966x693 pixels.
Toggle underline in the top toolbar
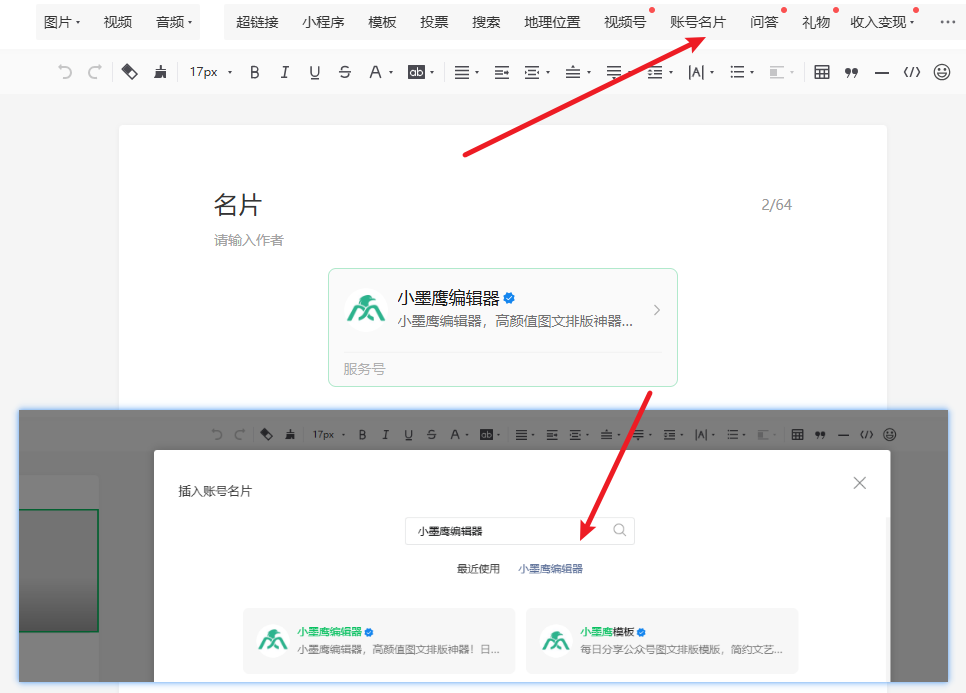pos(315,72)
